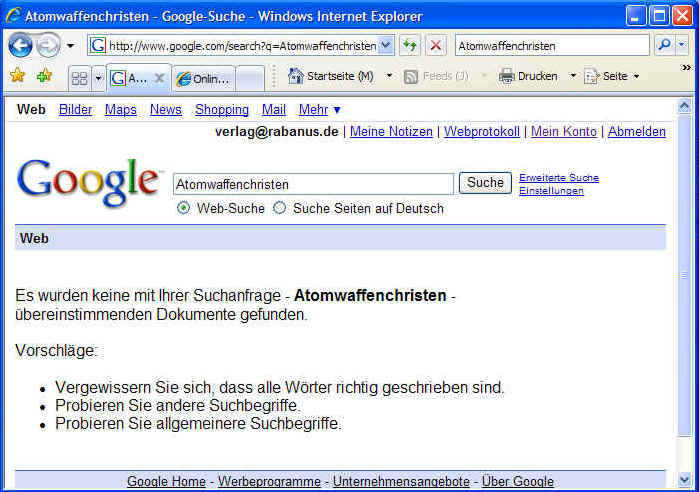Viewport: 699px width, 492px height.
Task: Open the Über Google footer link
Action: (518, 481)
